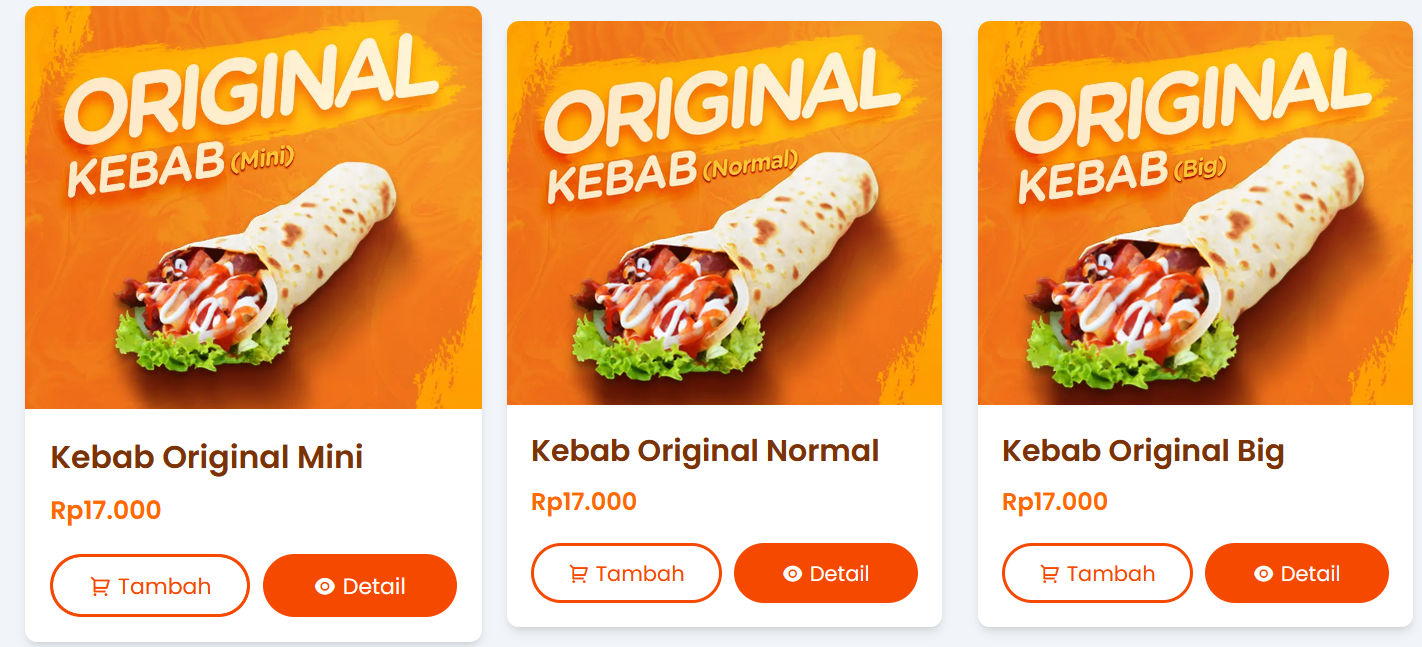1422x647 pixels.
Task: Click eye icon on Kebab Original Normal
Action: (792, 574)
